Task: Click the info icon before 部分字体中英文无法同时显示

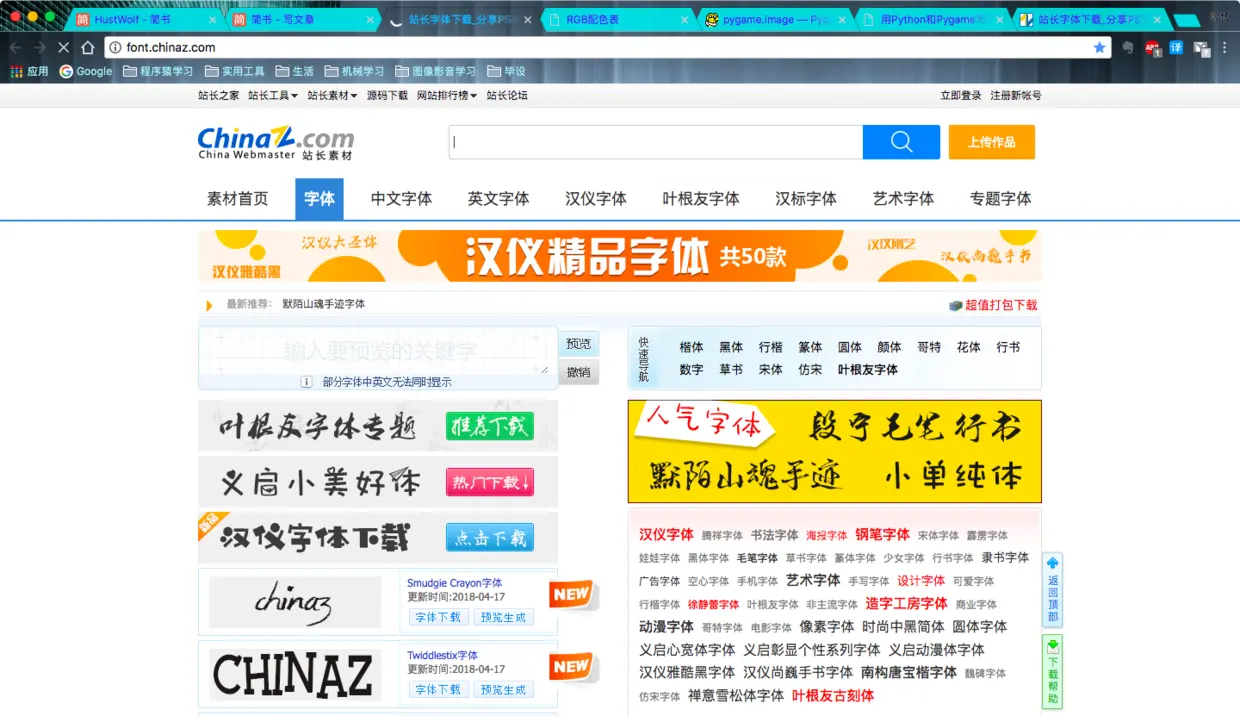Action: pyautogui.click(x=307, y=381)
